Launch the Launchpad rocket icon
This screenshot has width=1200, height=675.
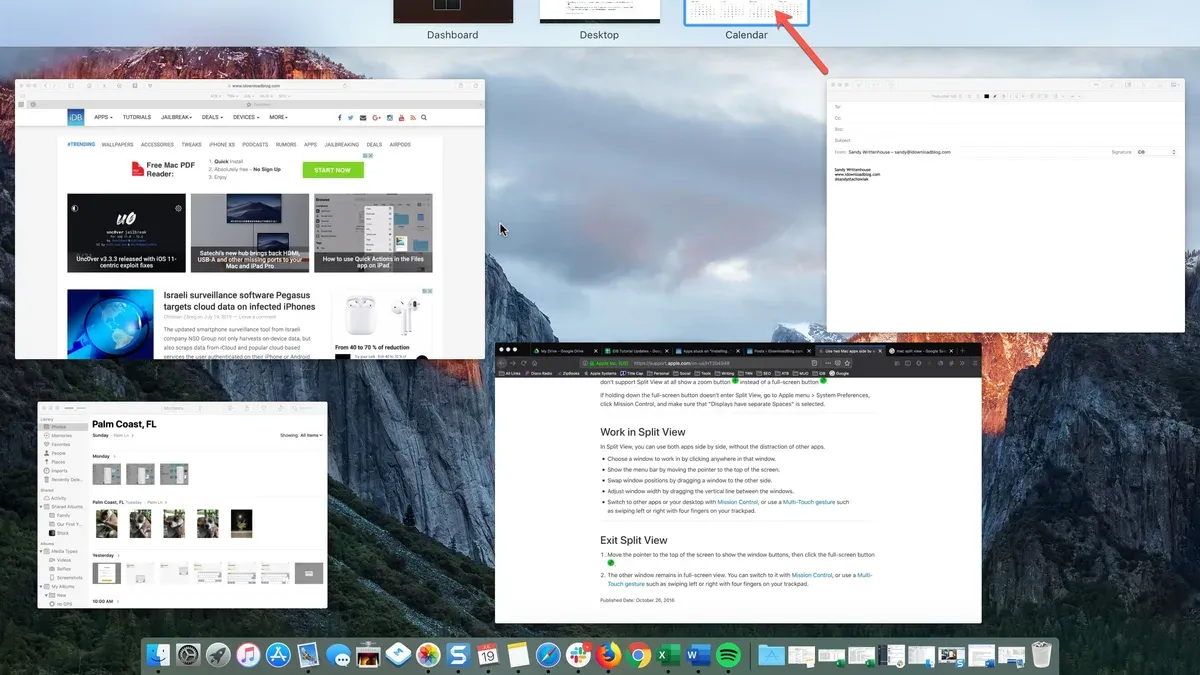[219, 655]
